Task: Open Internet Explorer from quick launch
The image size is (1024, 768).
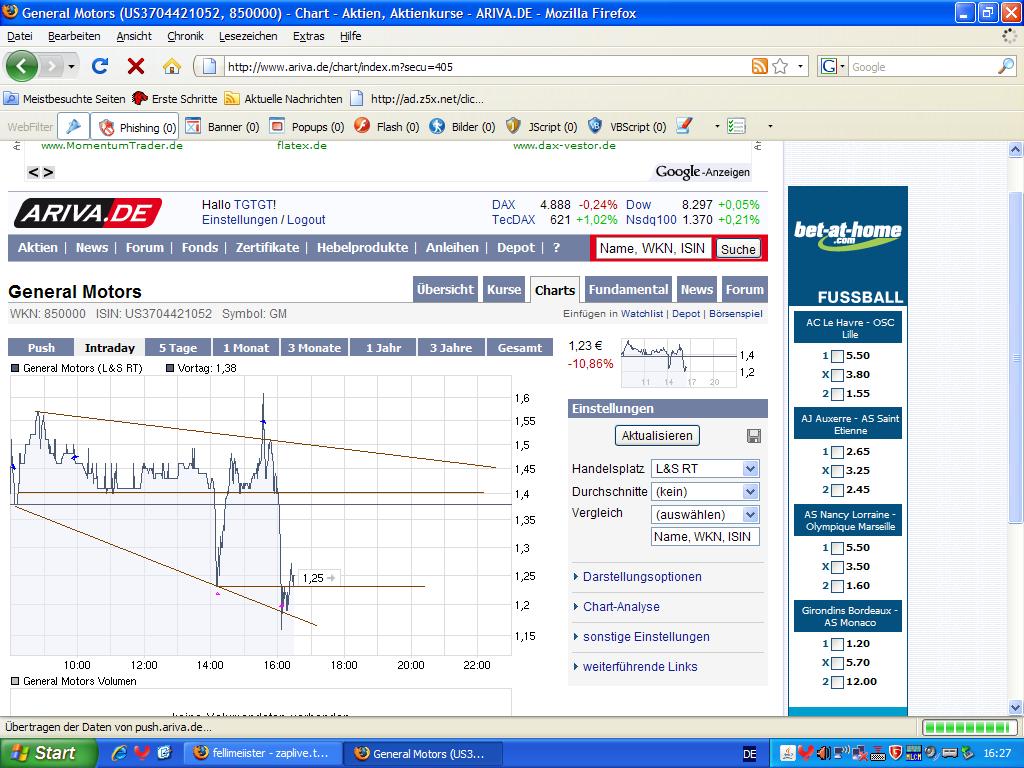Action: click(120, 753)
